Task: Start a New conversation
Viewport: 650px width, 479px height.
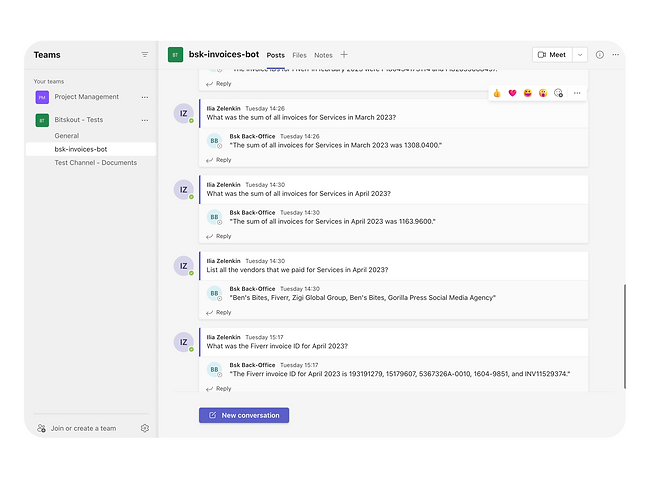Action: (x=244, y=415)
